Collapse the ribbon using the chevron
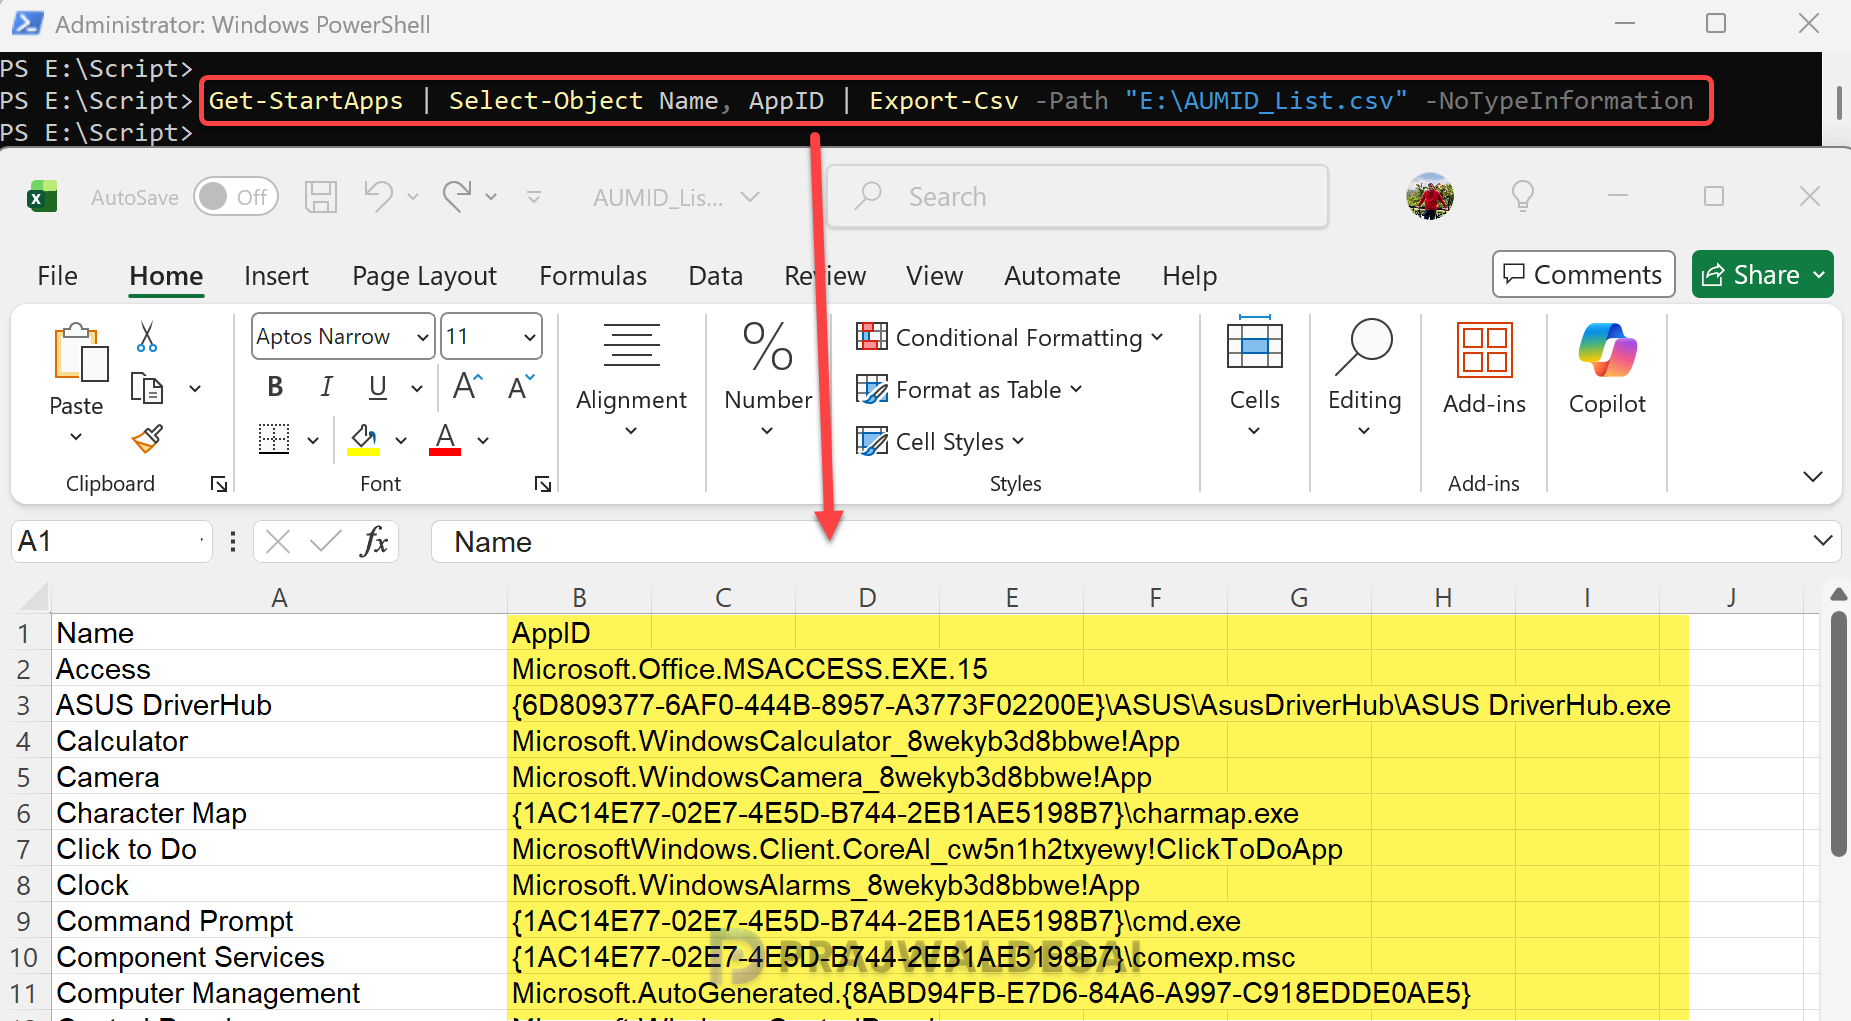Image resolution: width=1851 pixels, height=1021 pixels. [x=1813, y=477]
